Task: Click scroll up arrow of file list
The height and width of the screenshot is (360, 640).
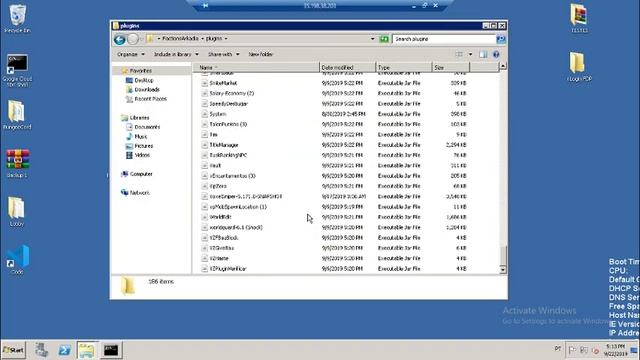Action: tap(503, 66)
